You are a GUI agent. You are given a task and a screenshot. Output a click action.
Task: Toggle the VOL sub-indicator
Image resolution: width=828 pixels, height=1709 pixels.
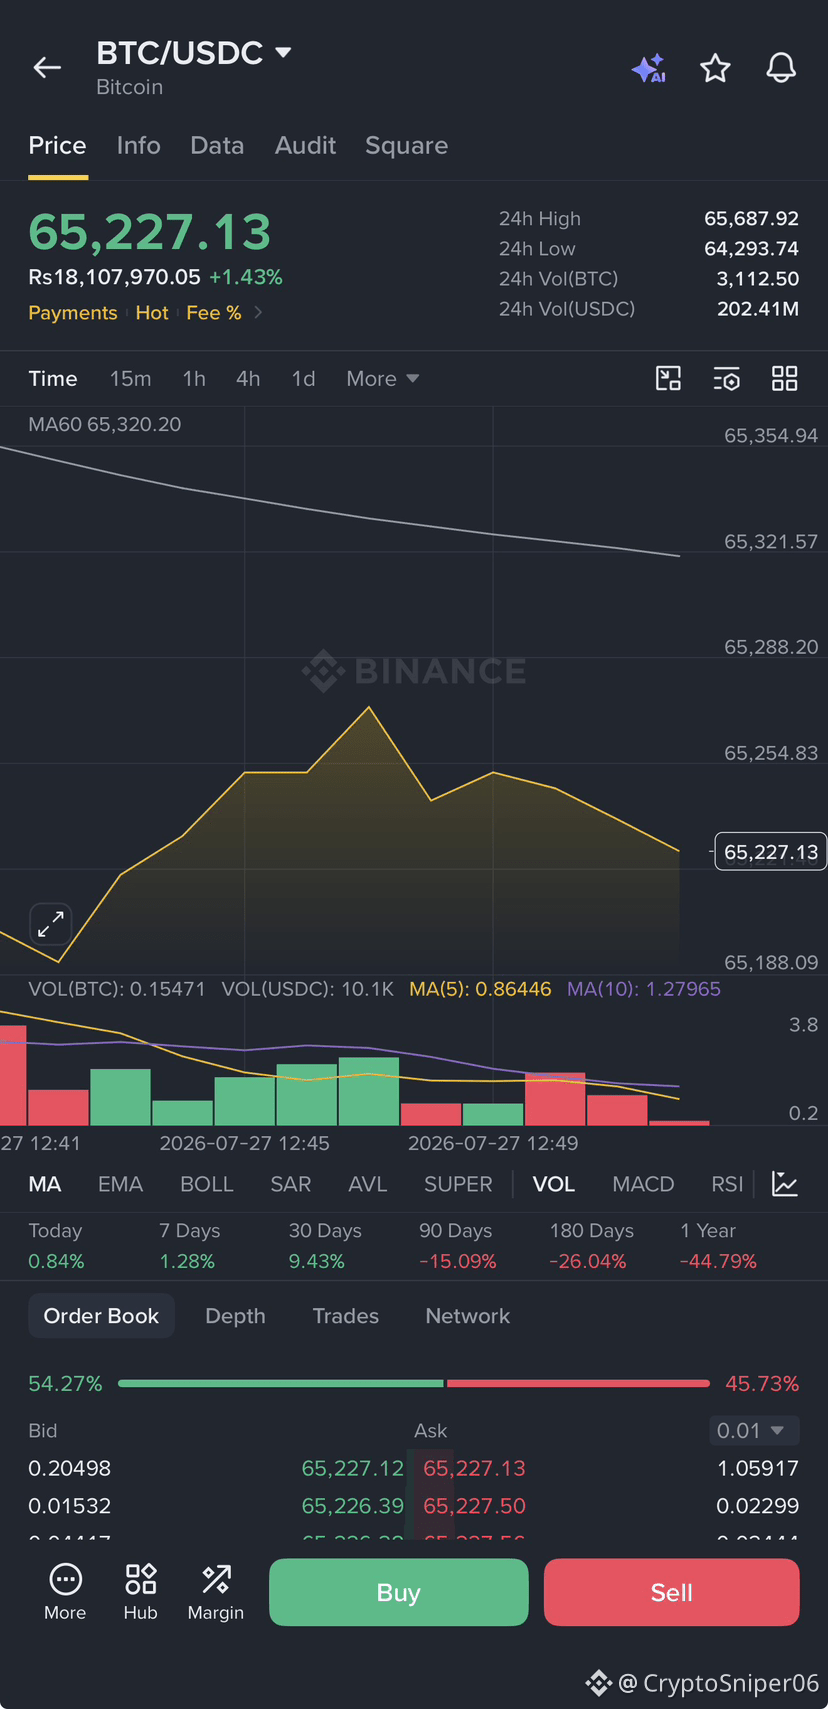tap(554, 1184)
